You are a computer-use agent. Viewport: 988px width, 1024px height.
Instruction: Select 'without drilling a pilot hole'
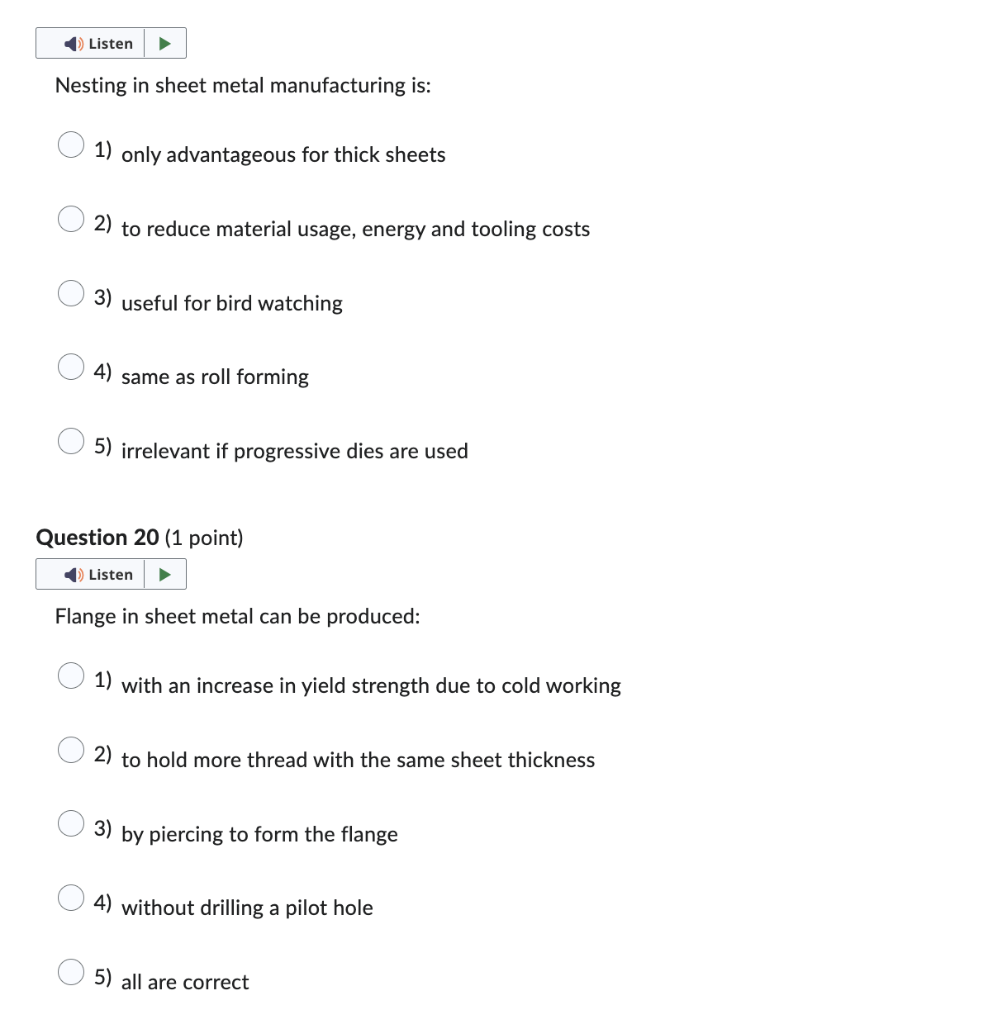click(70, 898)
